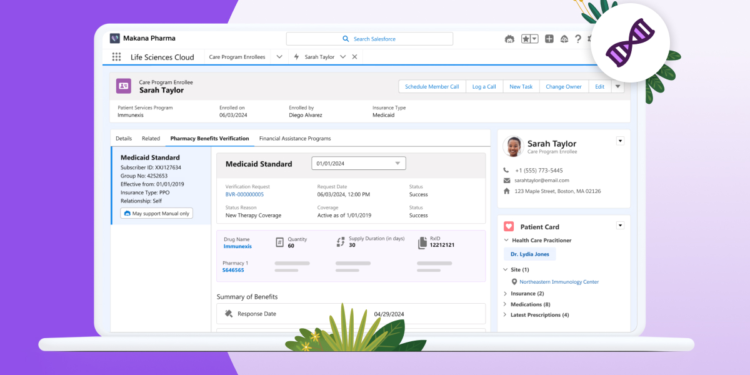750x375 pixels.
Task: Close the Sarah Taylor workspace tab
Action: click(354, 56)
